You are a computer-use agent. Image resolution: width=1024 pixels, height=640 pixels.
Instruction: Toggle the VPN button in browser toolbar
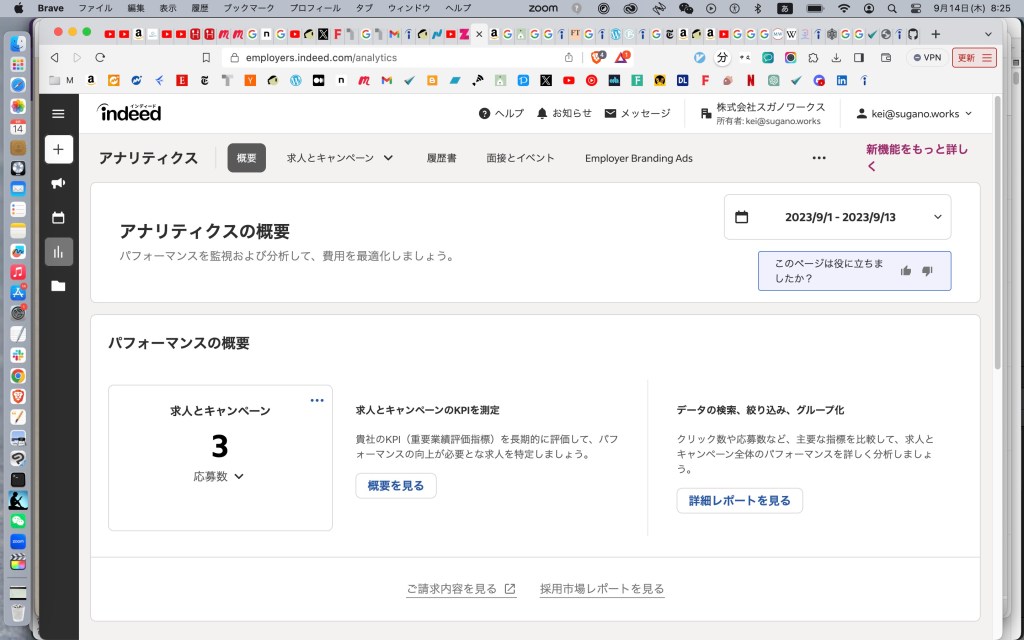coord(925,58)
